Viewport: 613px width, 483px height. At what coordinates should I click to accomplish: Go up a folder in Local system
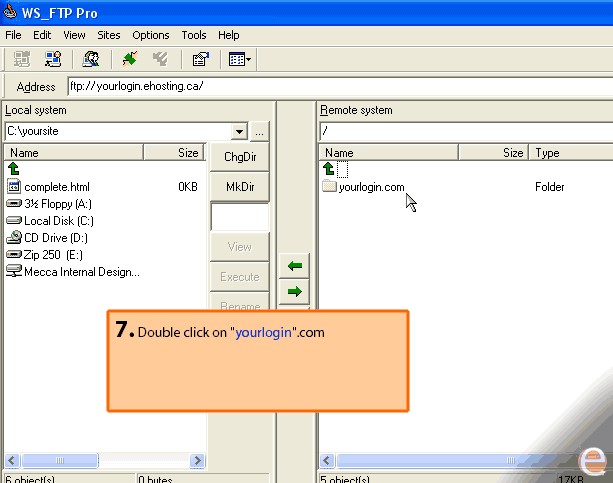coord(14,169)
